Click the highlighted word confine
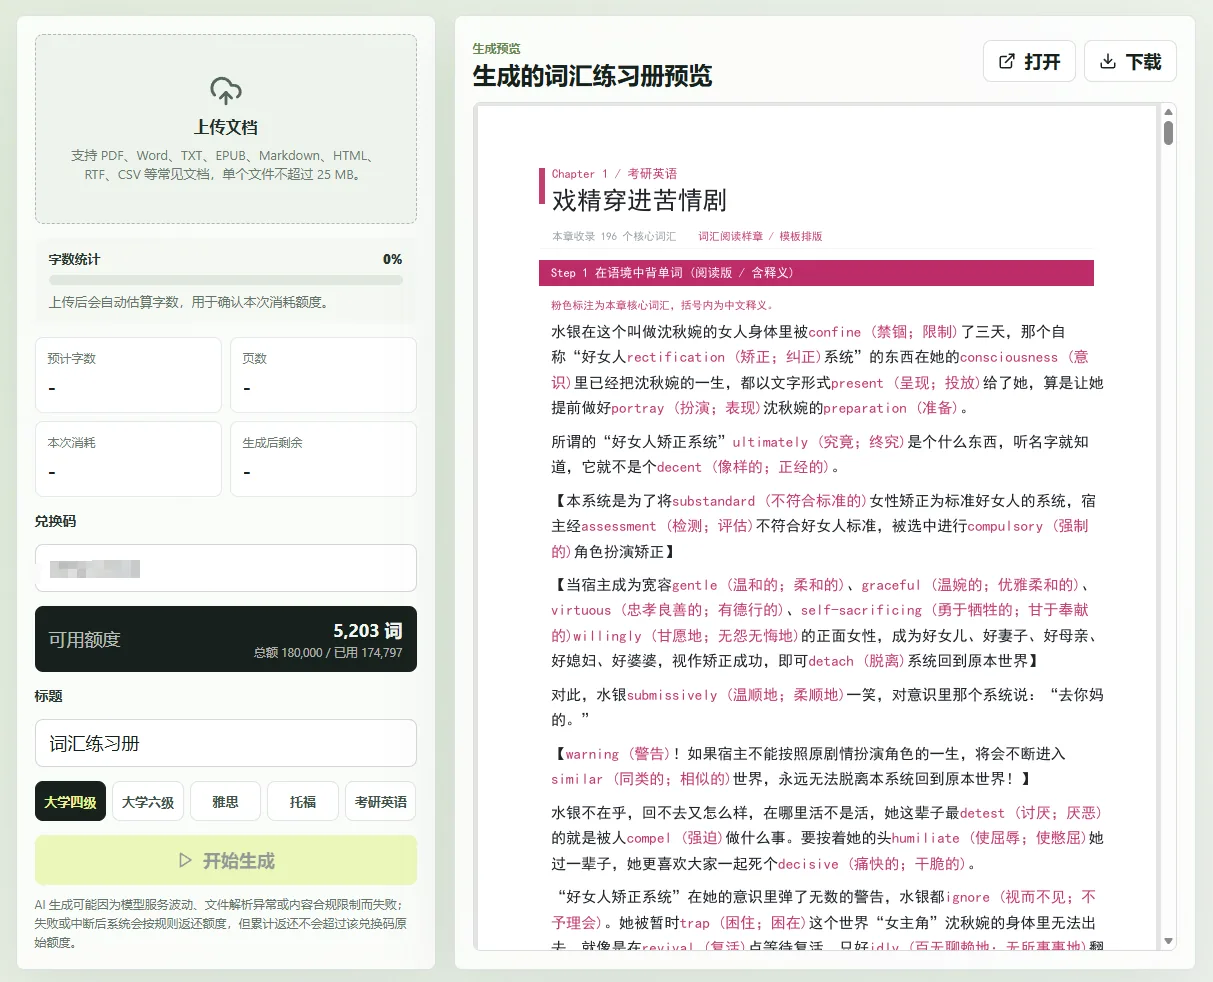The width and height of the screenshot is (1213, 982). [x=835, y=332]
